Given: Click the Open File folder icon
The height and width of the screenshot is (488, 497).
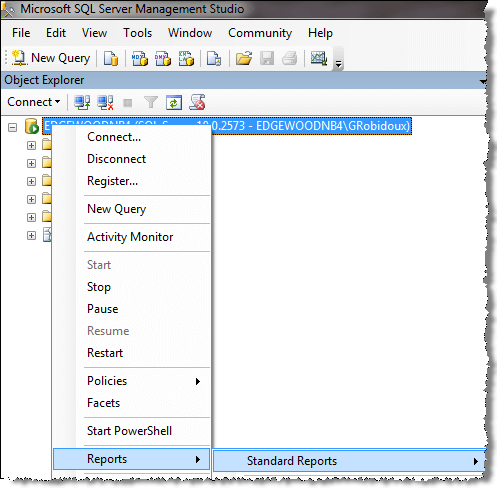Looking at the screenshot, I should [244, 58].
